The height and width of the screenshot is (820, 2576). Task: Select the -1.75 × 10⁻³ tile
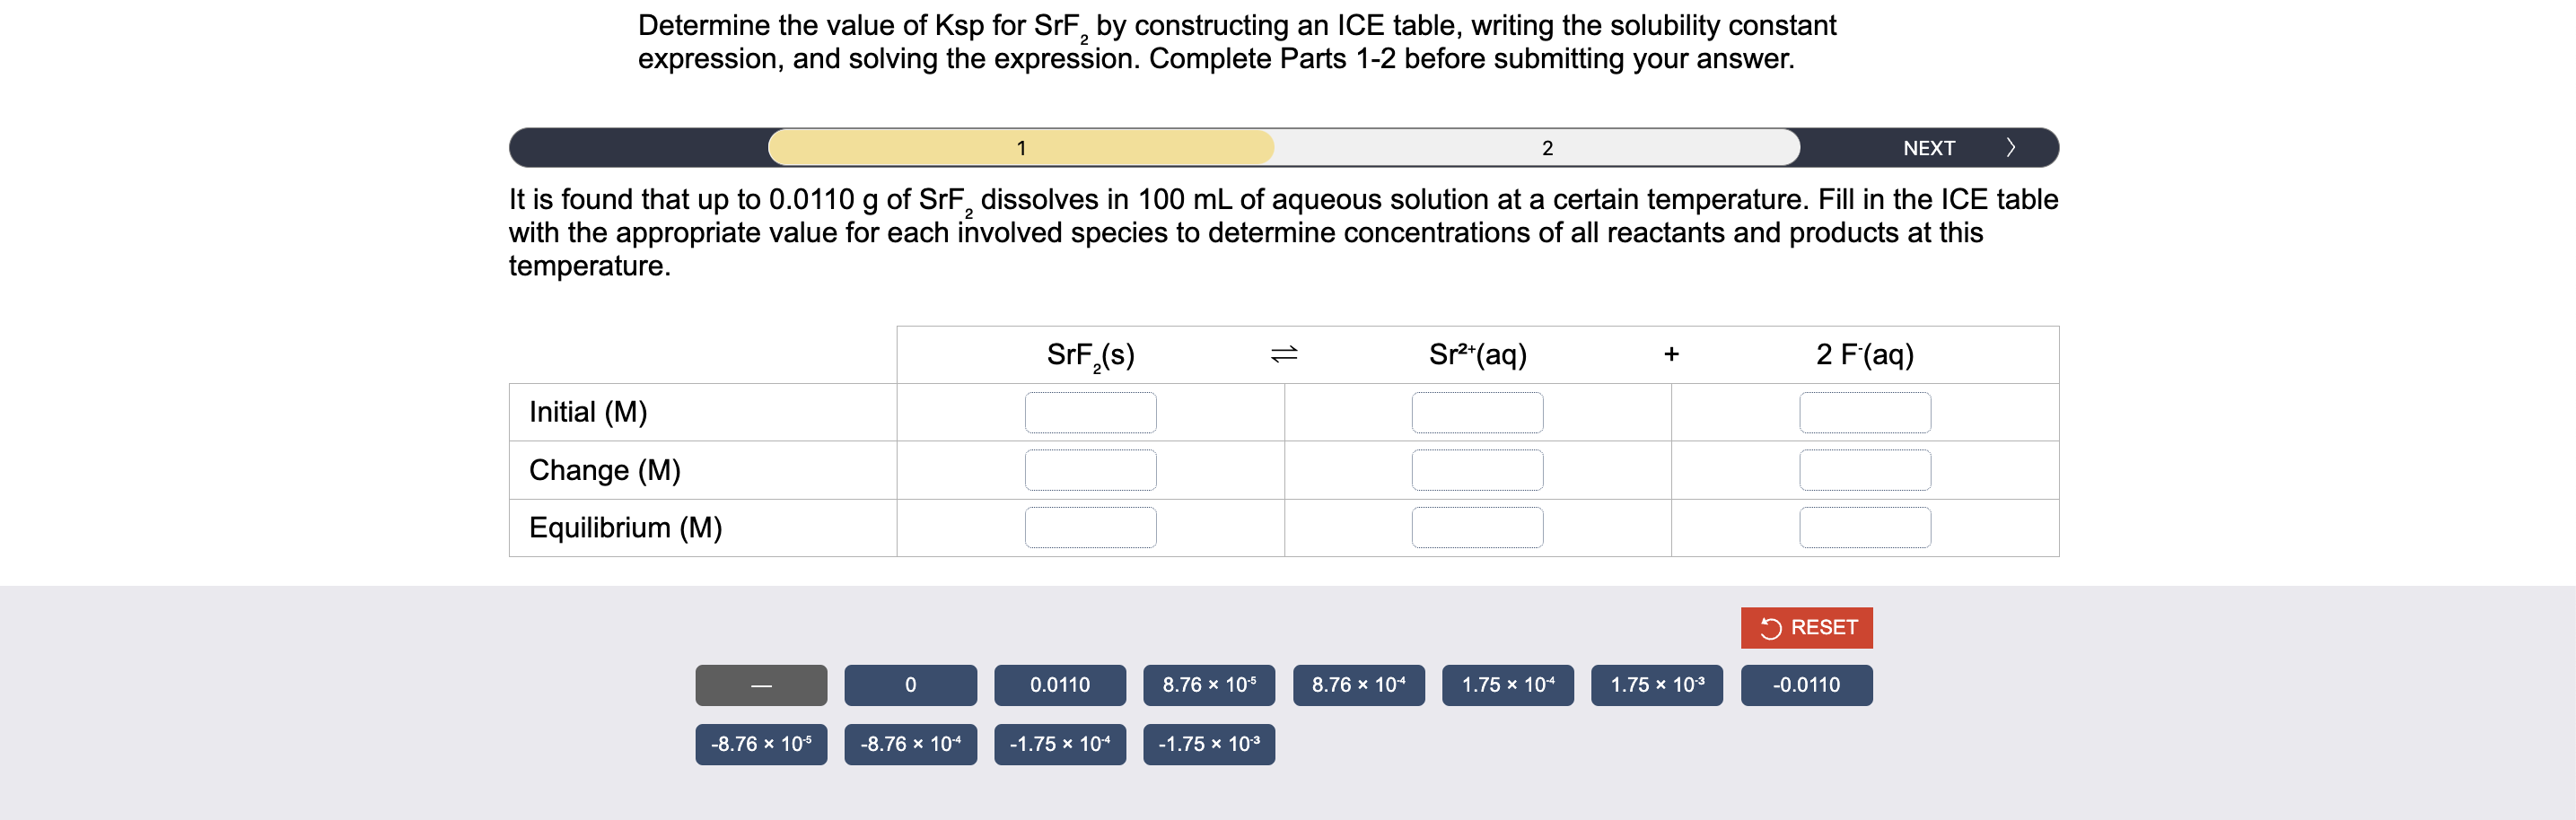pos(1209,743)
